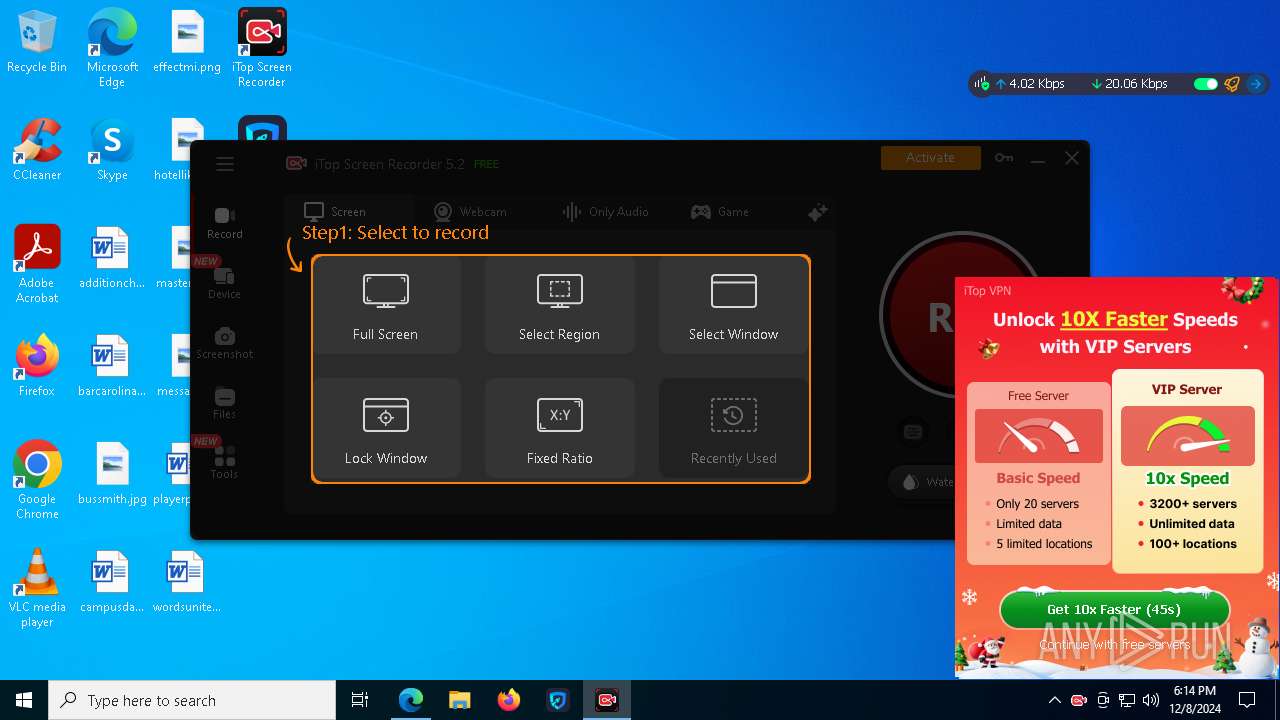The height and width of the screenshot is (720, 1280).
Task: Click the sparkle icon after the Game tab
Action: click(x=817, y=212)
